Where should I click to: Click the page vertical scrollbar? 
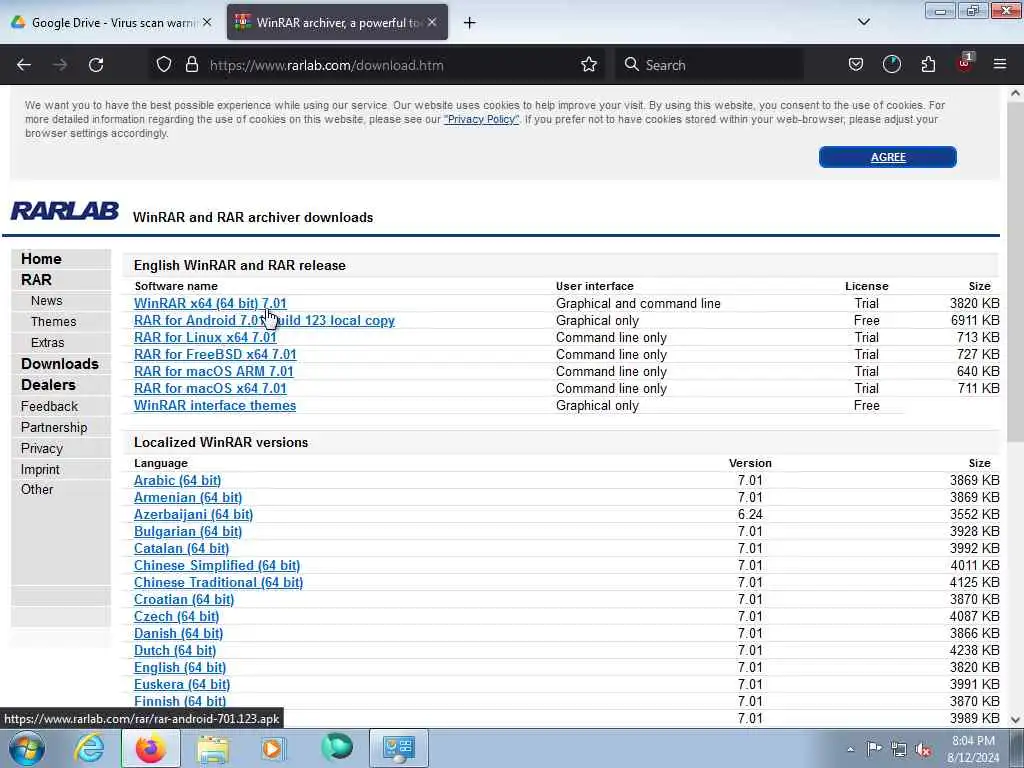point(1015,274)
